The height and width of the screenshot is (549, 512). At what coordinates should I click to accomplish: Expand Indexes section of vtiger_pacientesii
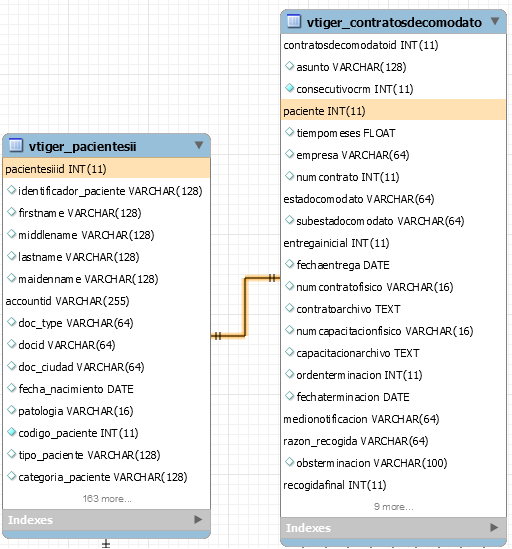click(x=198, y=520)
